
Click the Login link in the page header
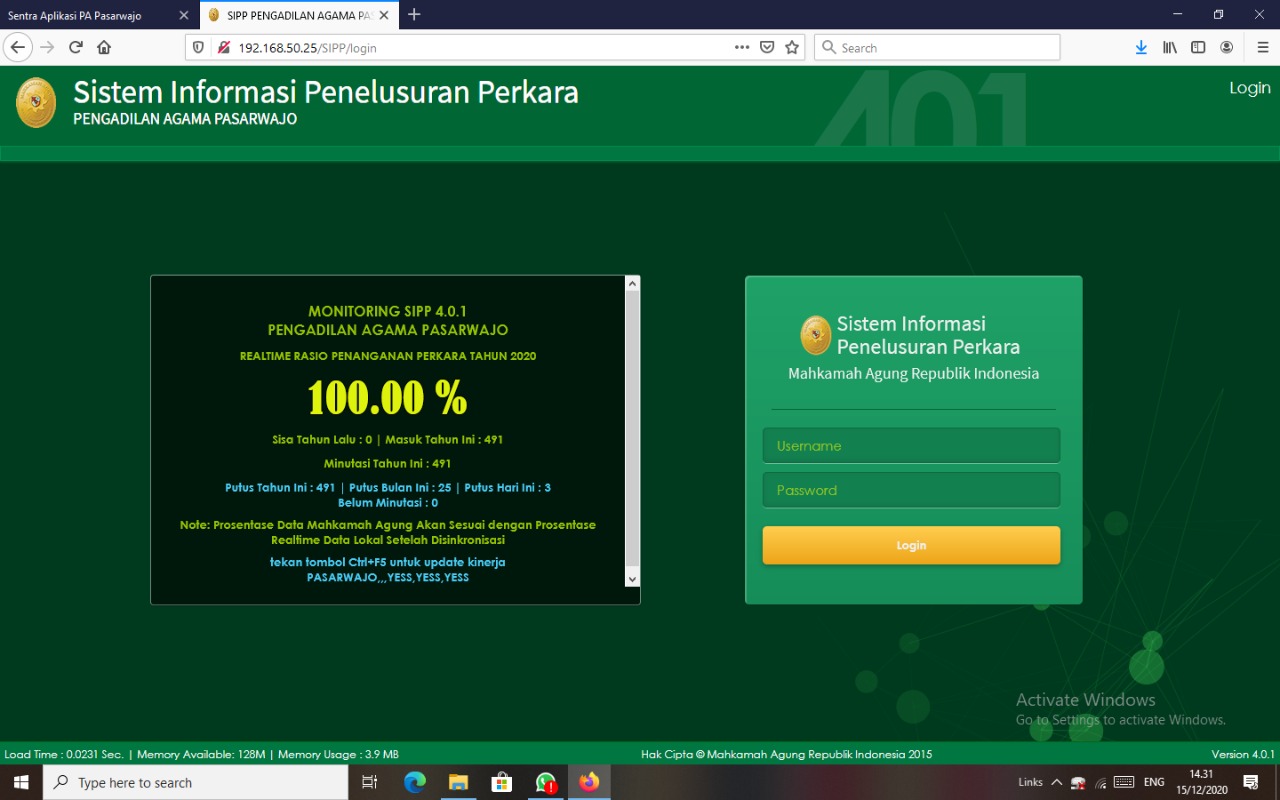pyautogui.click(x=1250, y=88)
